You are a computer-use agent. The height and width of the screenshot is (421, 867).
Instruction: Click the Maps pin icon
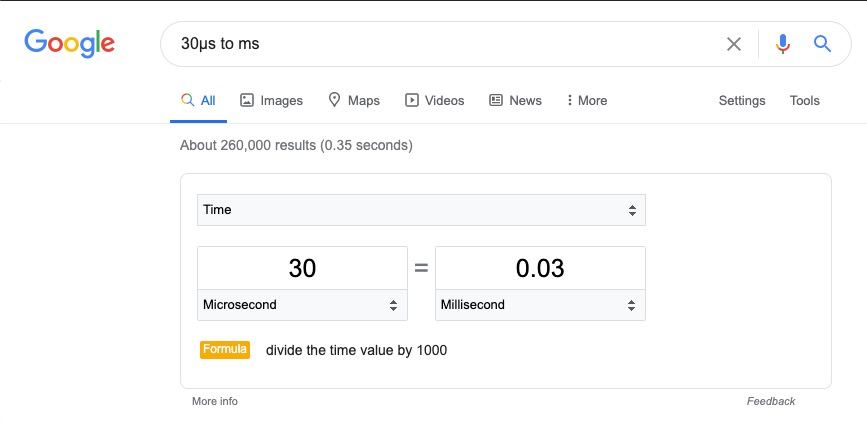tap(334, 100)
